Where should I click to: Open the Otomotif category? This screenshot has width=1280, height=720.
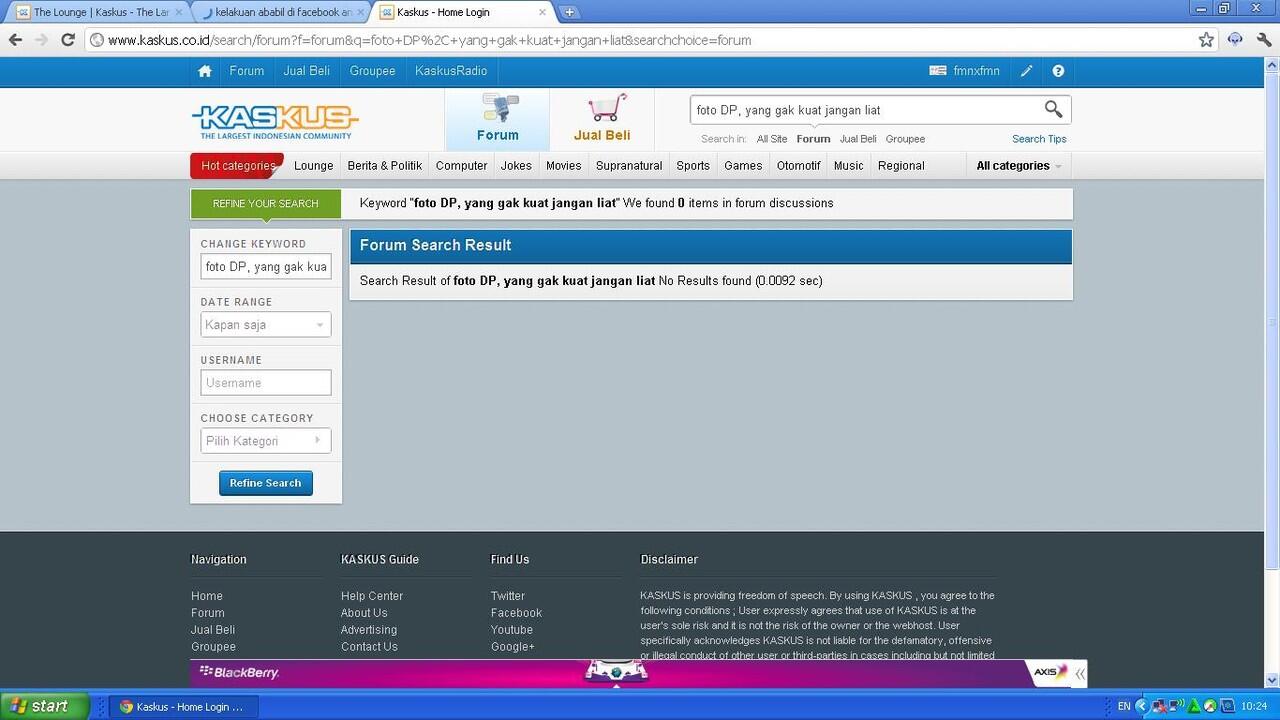(x=799, y=166)
